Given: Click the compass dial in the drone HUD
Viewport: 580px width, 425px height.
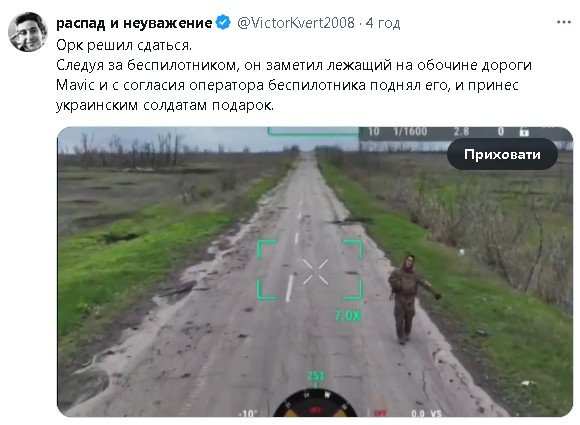Looking at the screenshot, I should [315, 404].
